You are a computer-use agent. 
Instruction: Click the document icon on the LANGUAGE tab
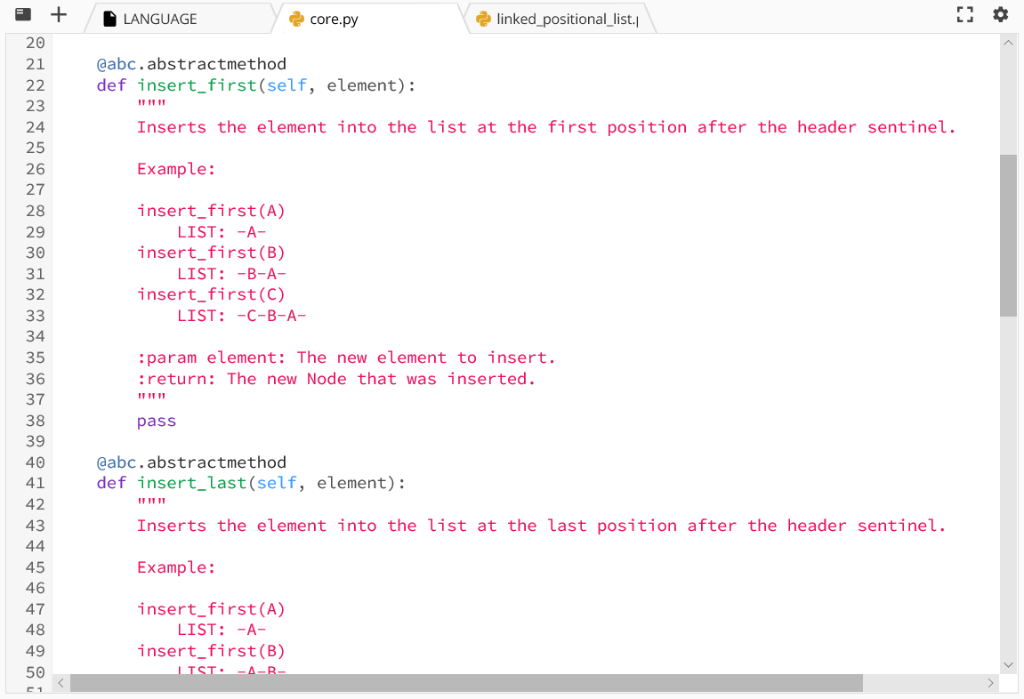(110, 17)
